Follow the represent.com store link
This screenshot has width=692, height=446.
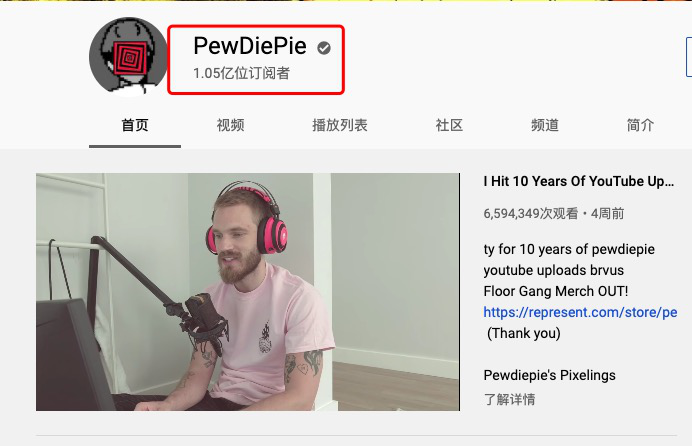point(580,312)
